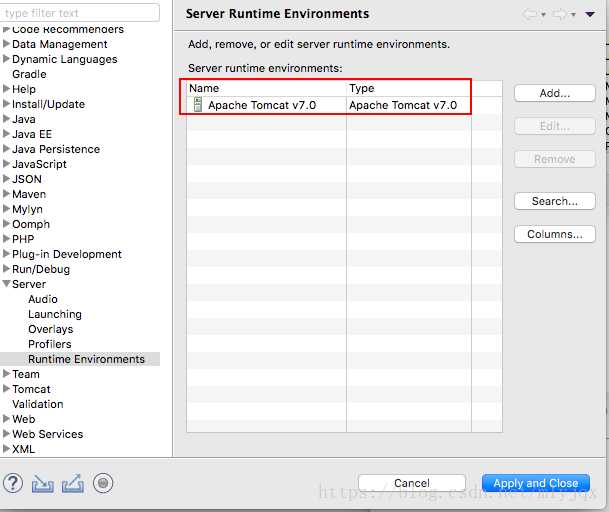
Task: Expand the Java EE node
Action: point(6,134)
